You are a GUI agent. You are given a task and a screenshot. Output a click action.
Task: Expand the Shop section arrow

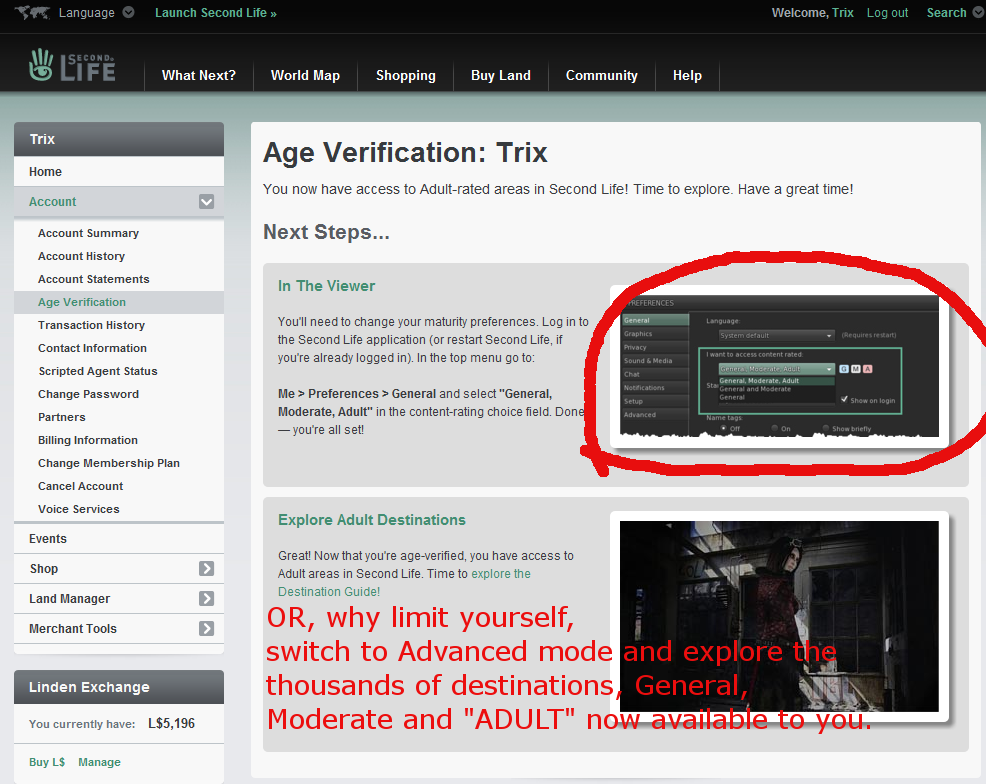(x=206, y=568)
